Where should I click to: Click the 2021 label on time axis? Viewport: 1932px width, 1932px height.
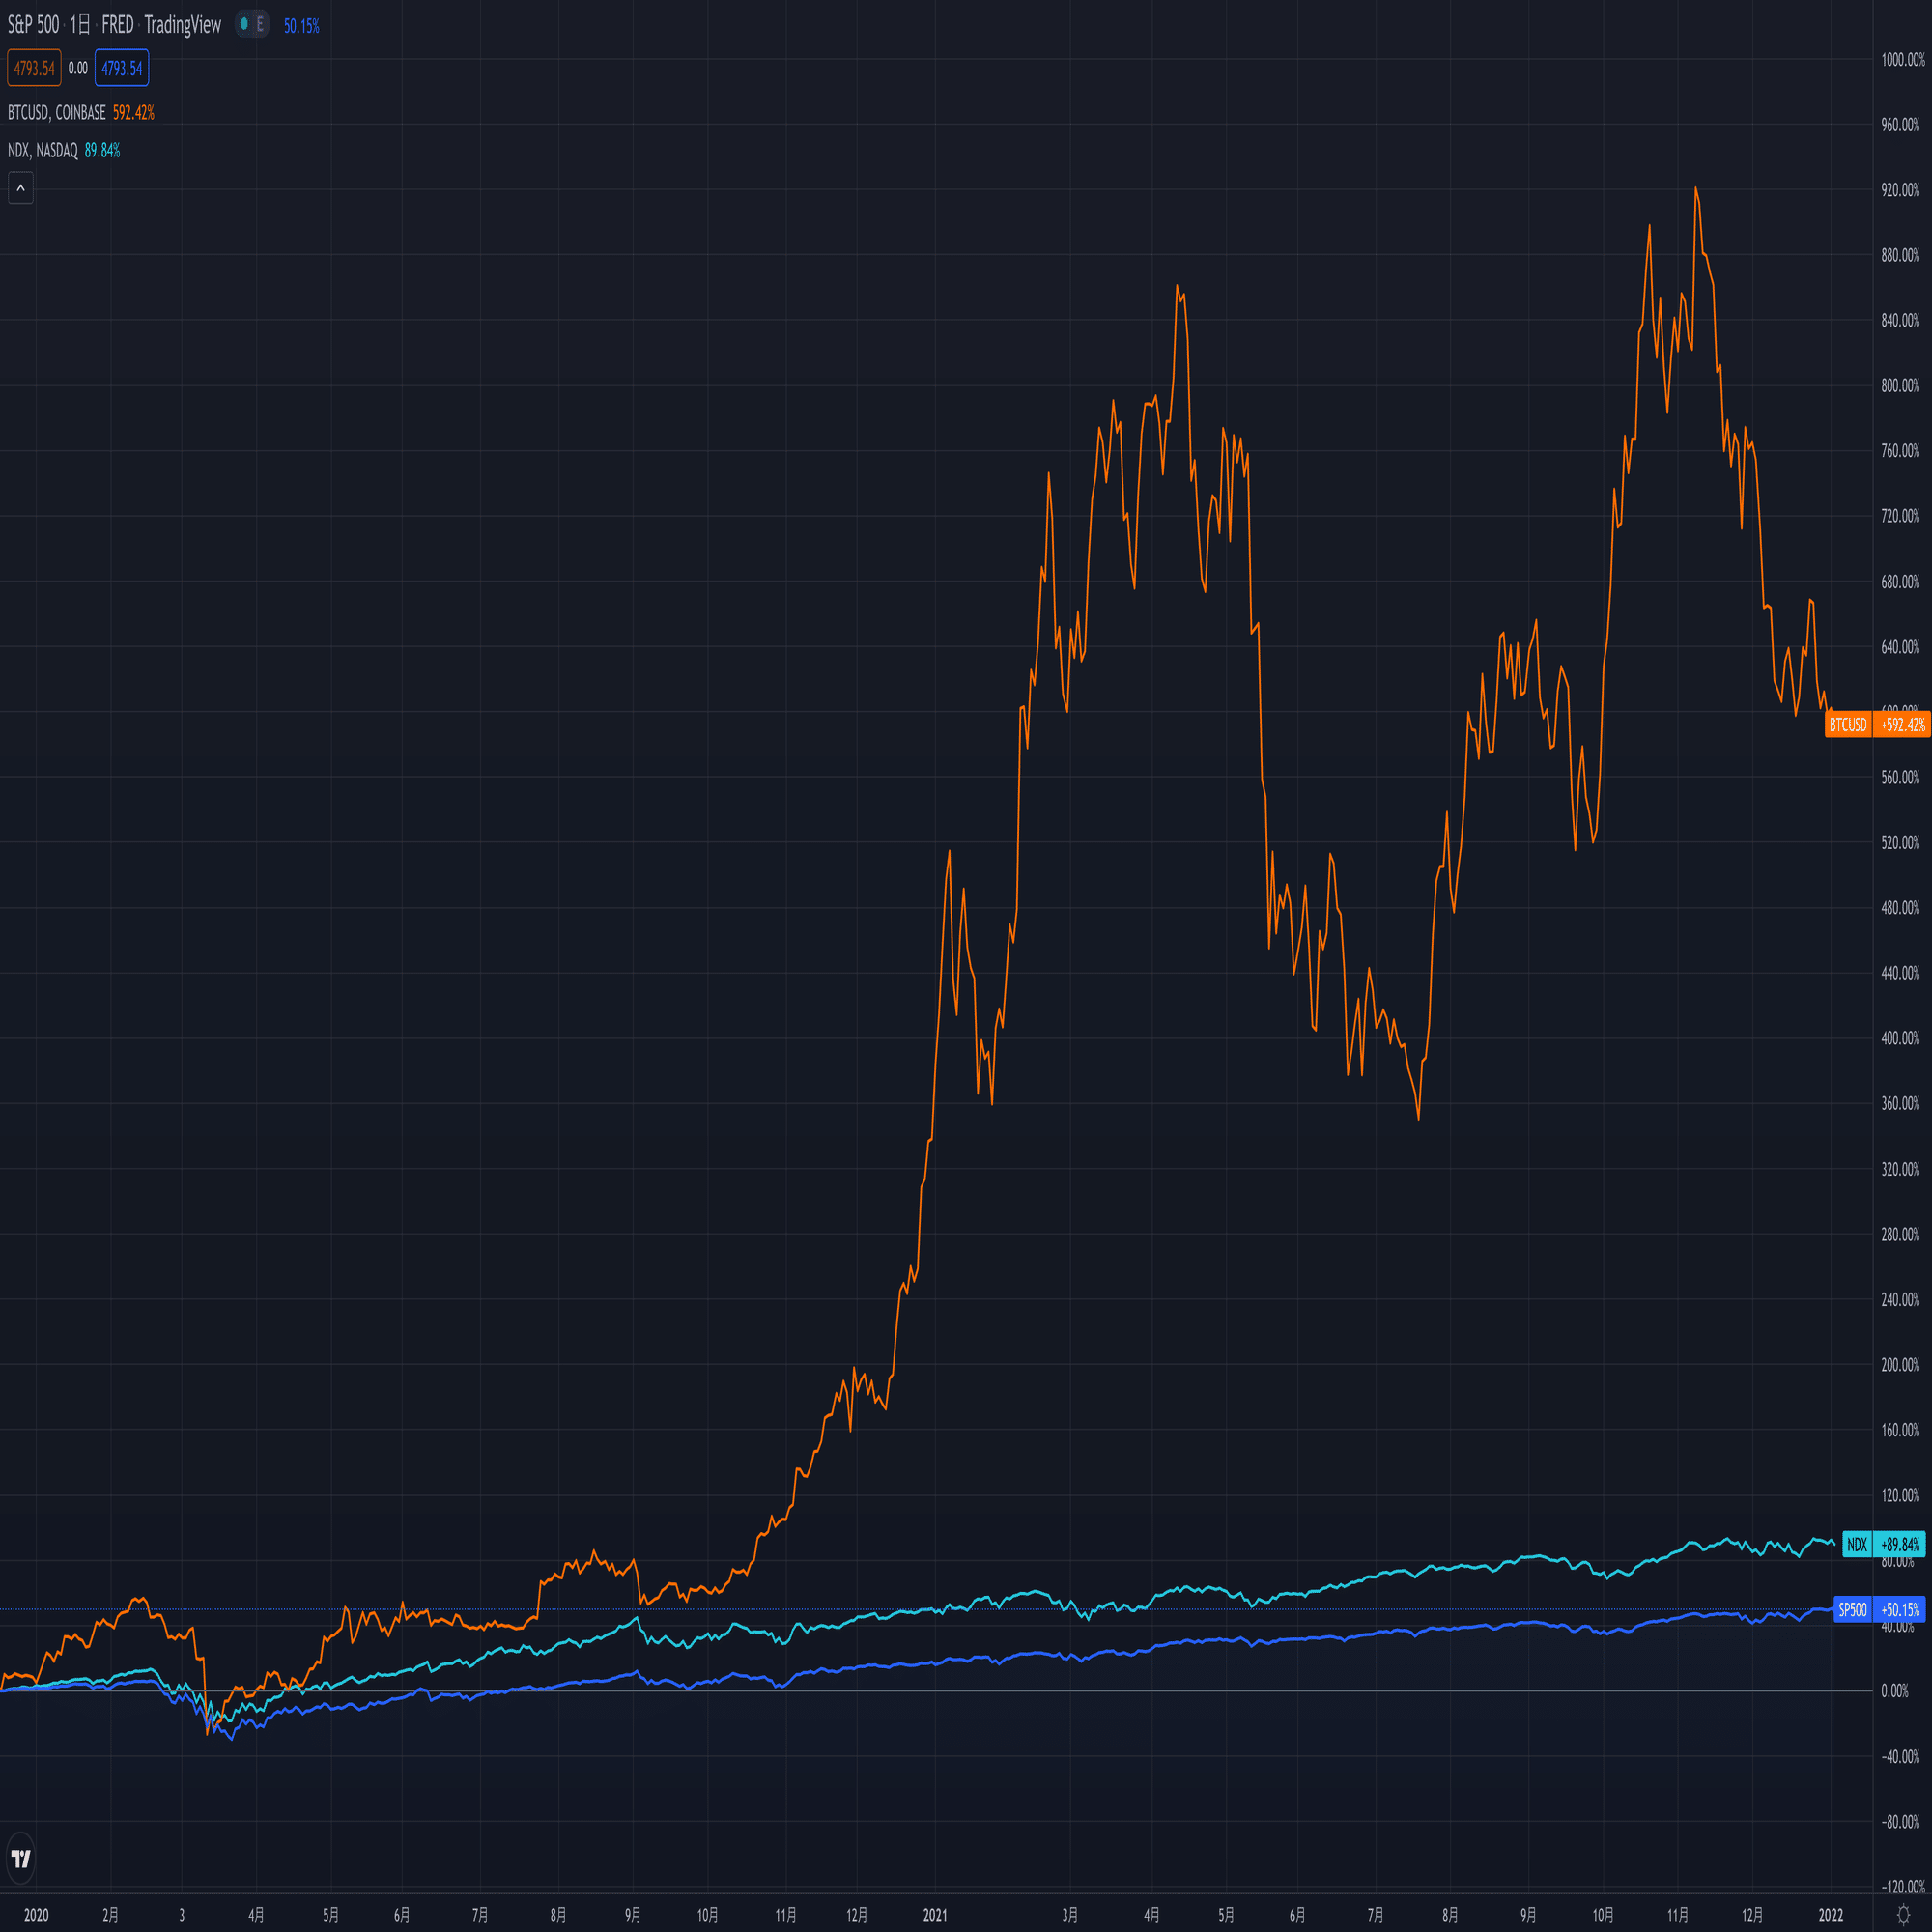(935, 1915)
